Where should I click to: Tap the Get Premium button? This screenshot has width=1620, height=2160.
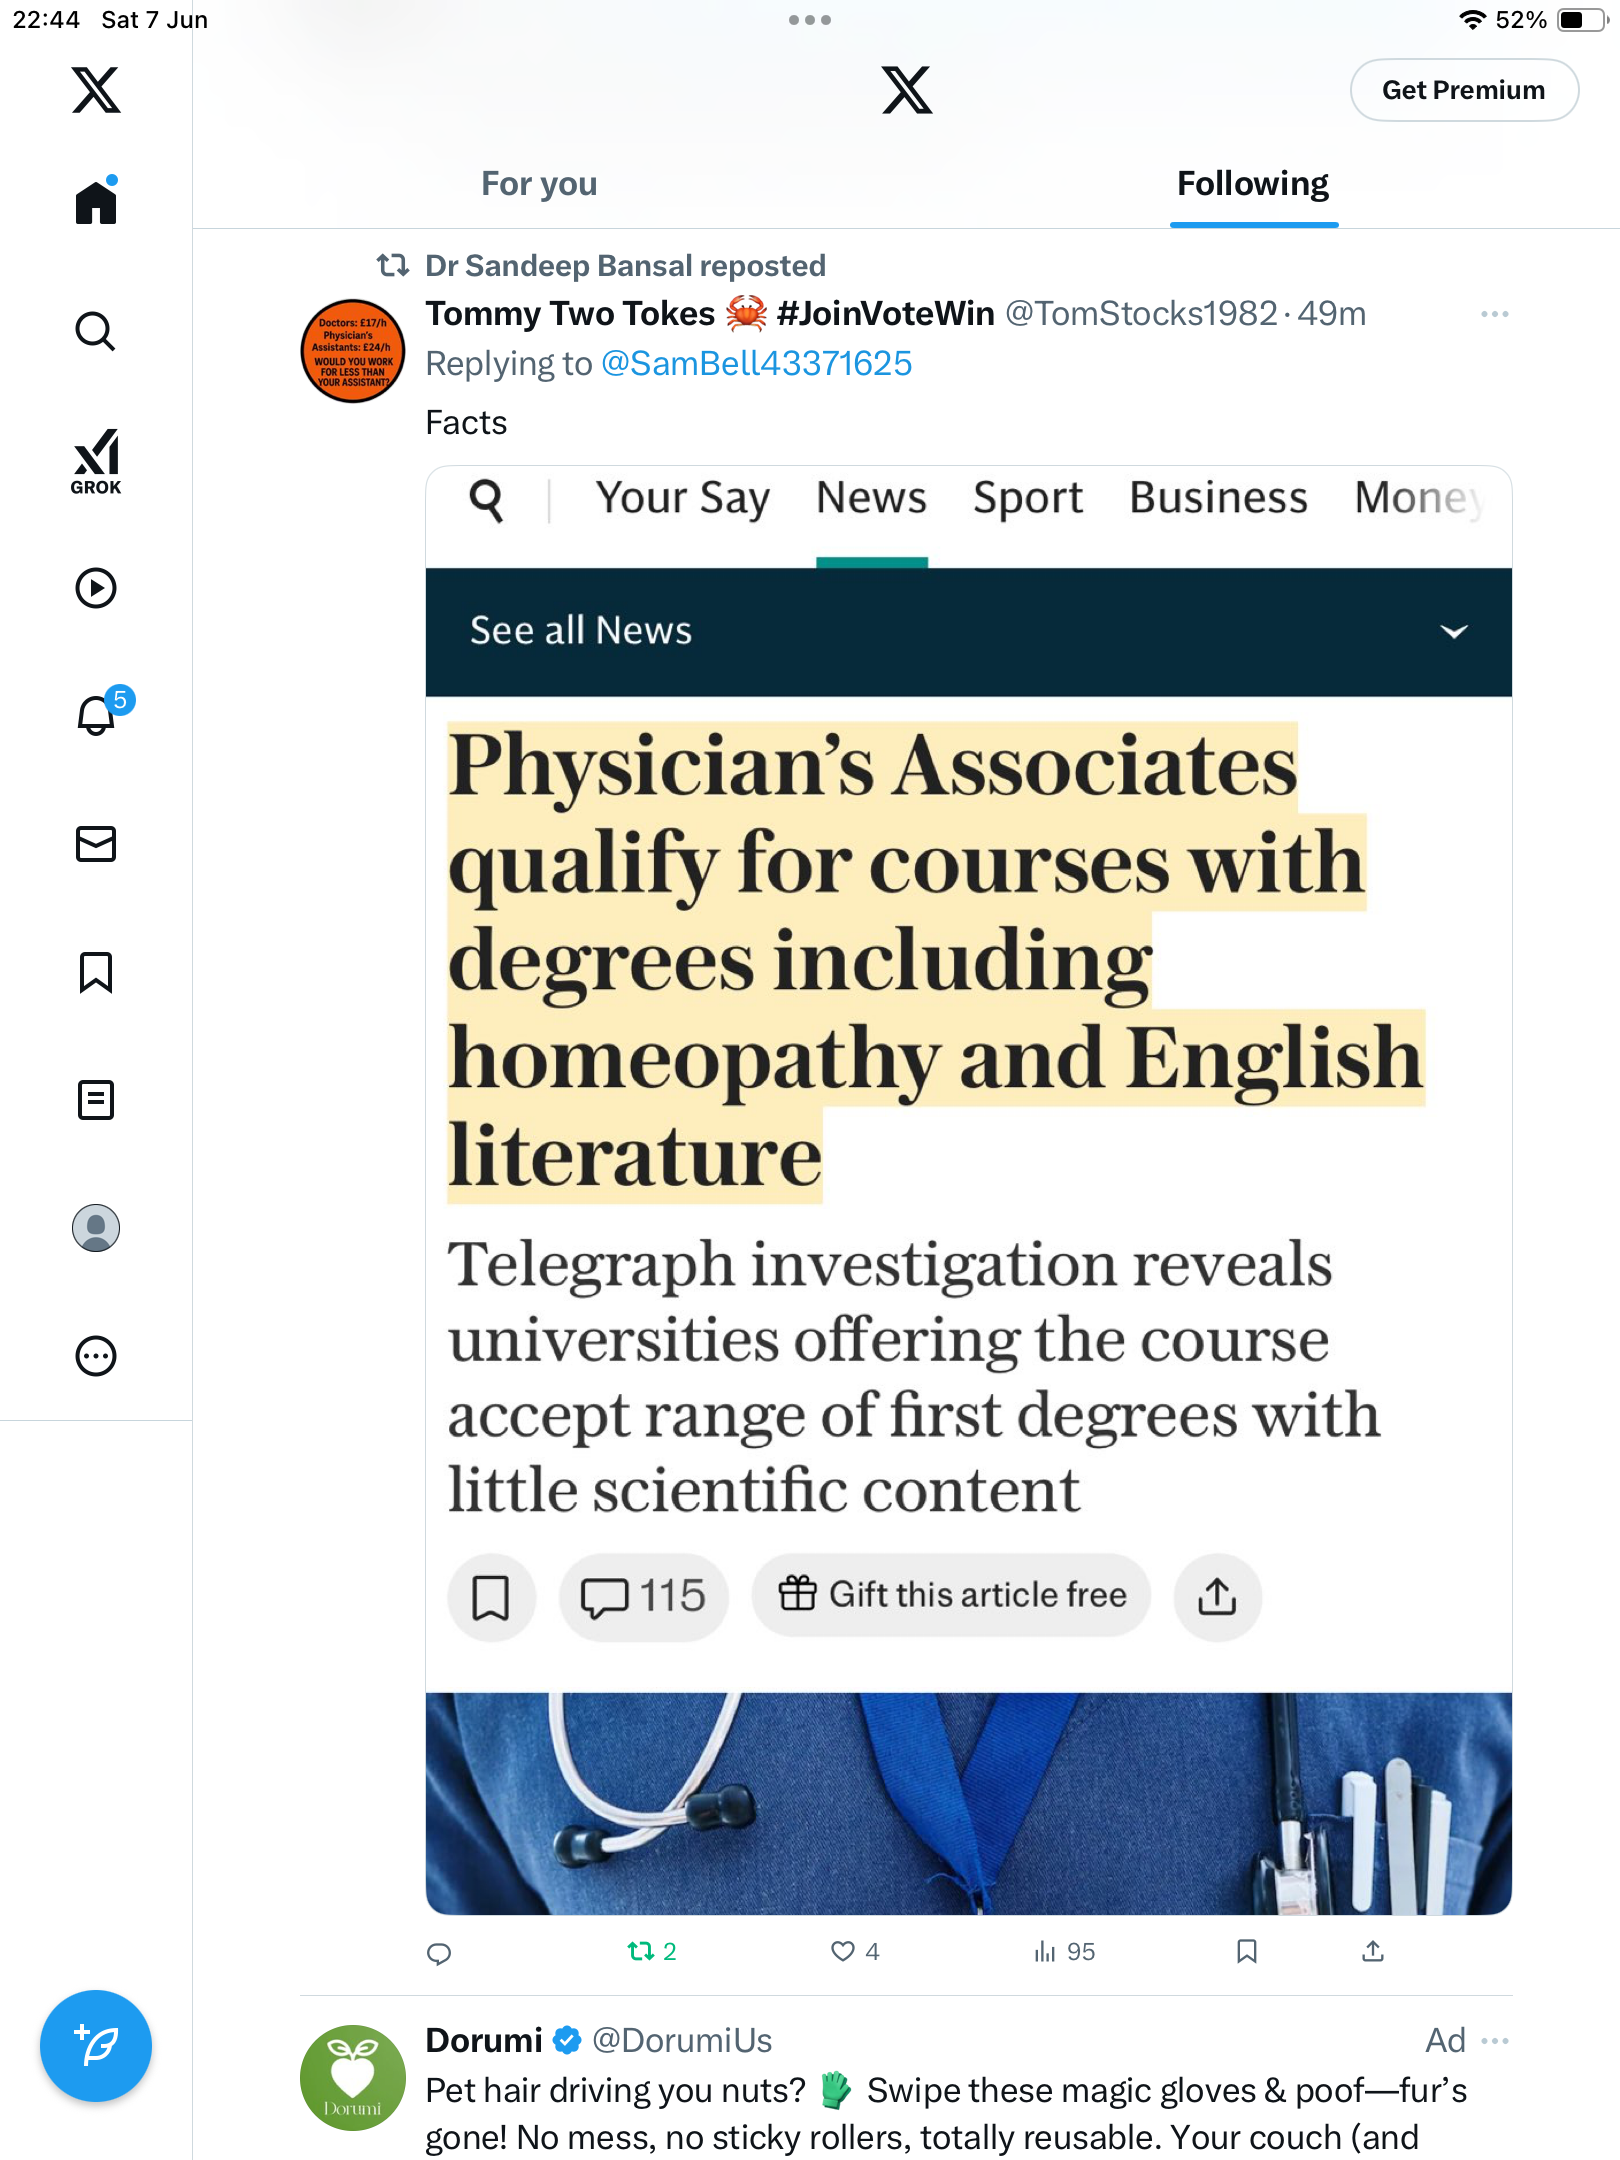coord(1464,90)
